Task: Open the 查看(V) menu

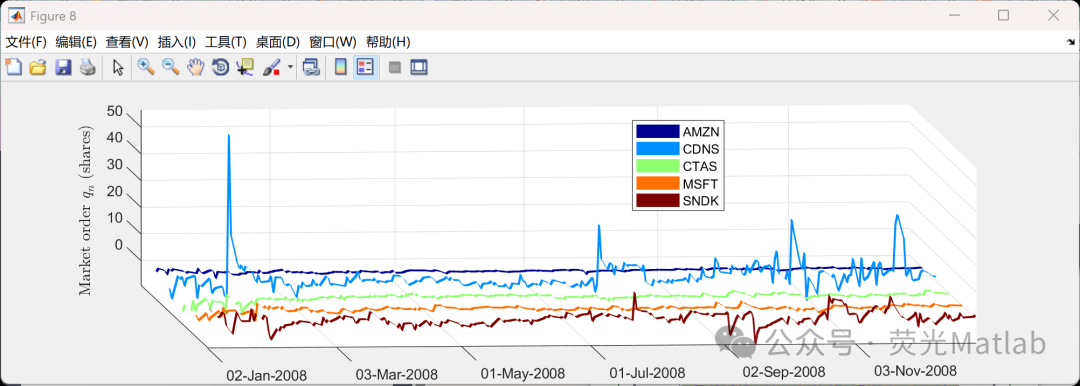Action: (x=127, y=42)
